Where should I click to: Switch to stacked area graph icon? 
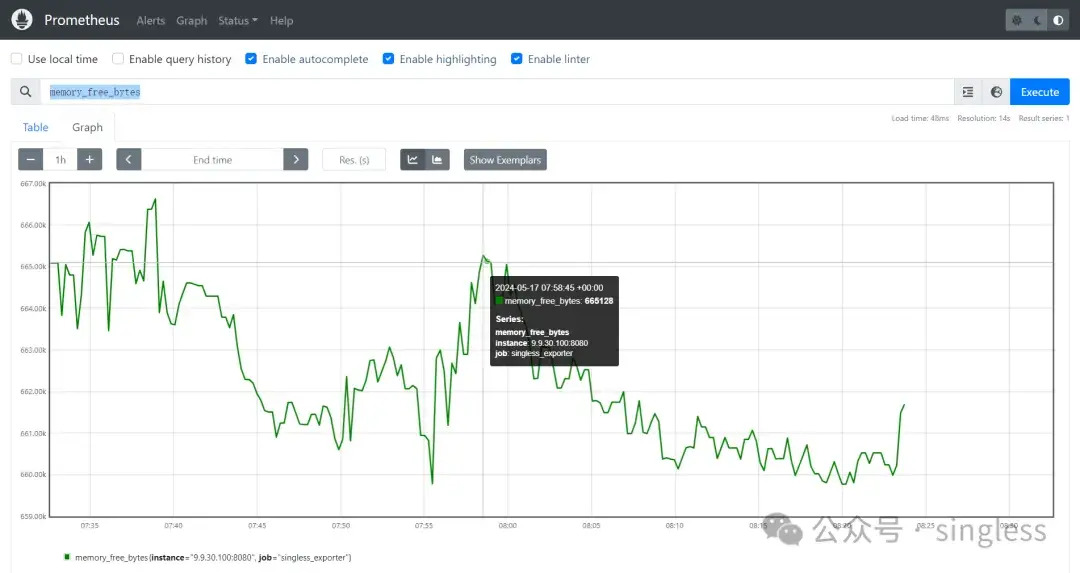pos(437,160)
